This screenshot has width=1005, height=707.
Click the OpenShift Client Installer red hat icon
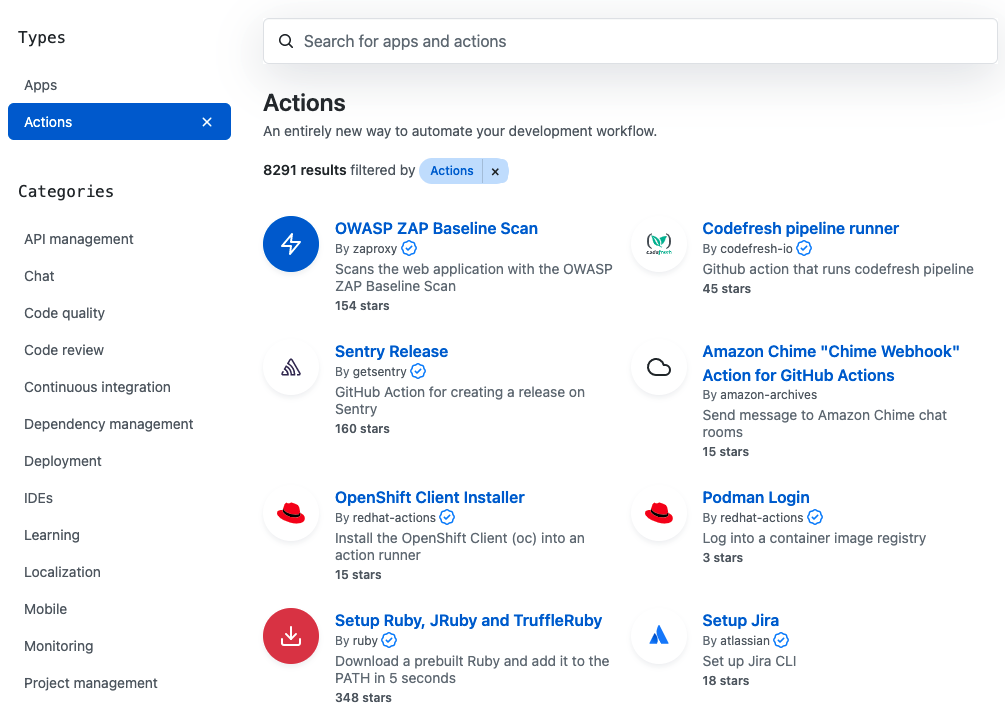click(x=291, y=513)
